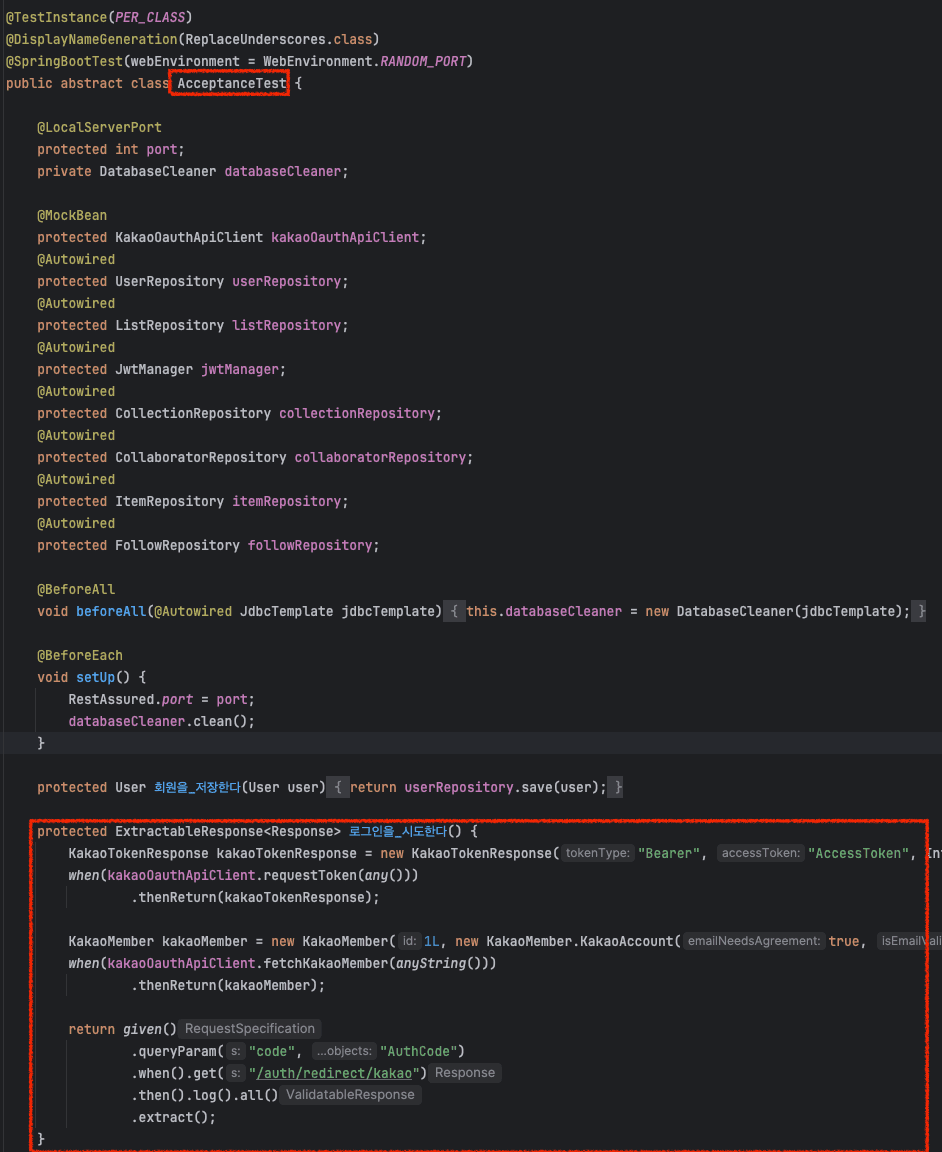Click the ValidatableResponse inlay hint
The width and height of the screenshot is (942, 1152).
click(350, 1095)
